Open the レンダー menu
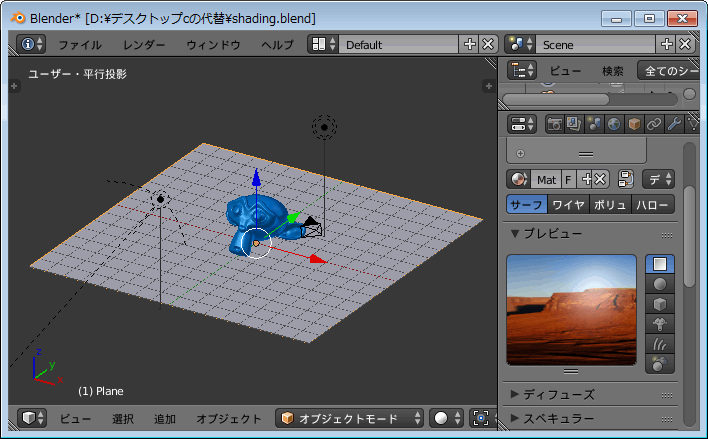This screenshot has height=439, width=708. [x=144, y=45]
